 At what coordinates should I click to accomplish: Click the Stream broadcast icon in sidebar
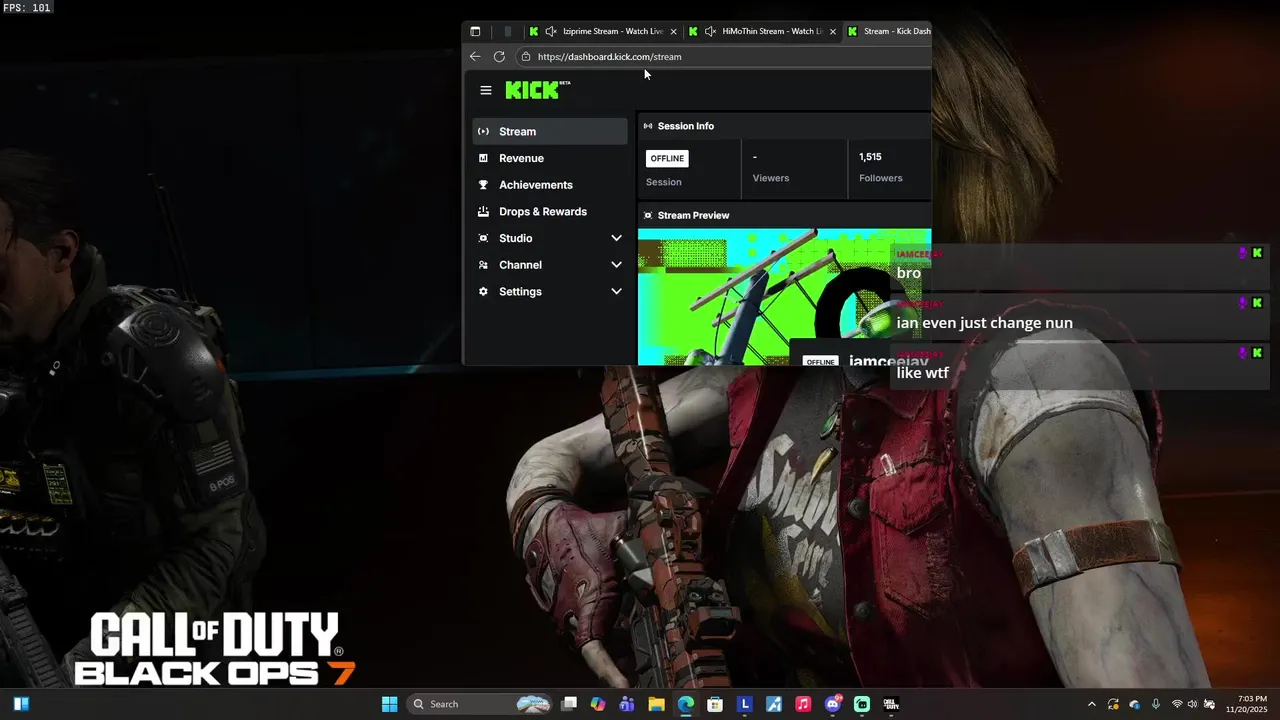click(x=484, y=131)
